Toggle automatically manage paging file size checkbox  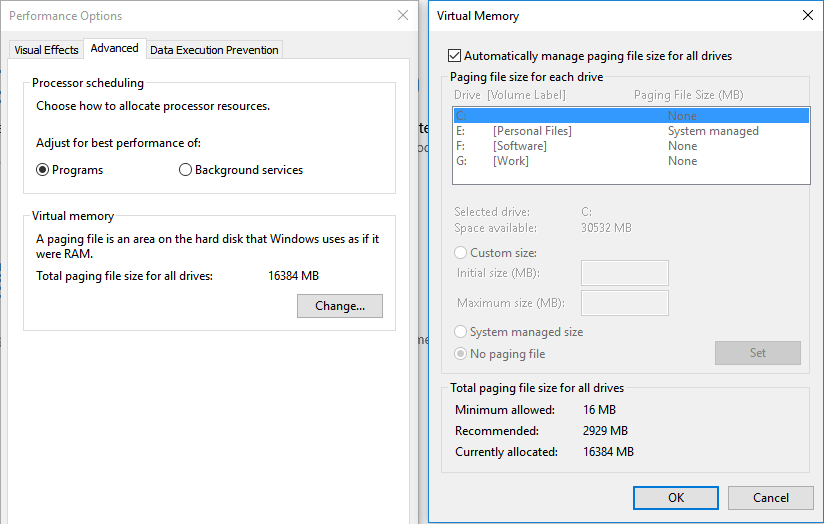coord(456,56)
